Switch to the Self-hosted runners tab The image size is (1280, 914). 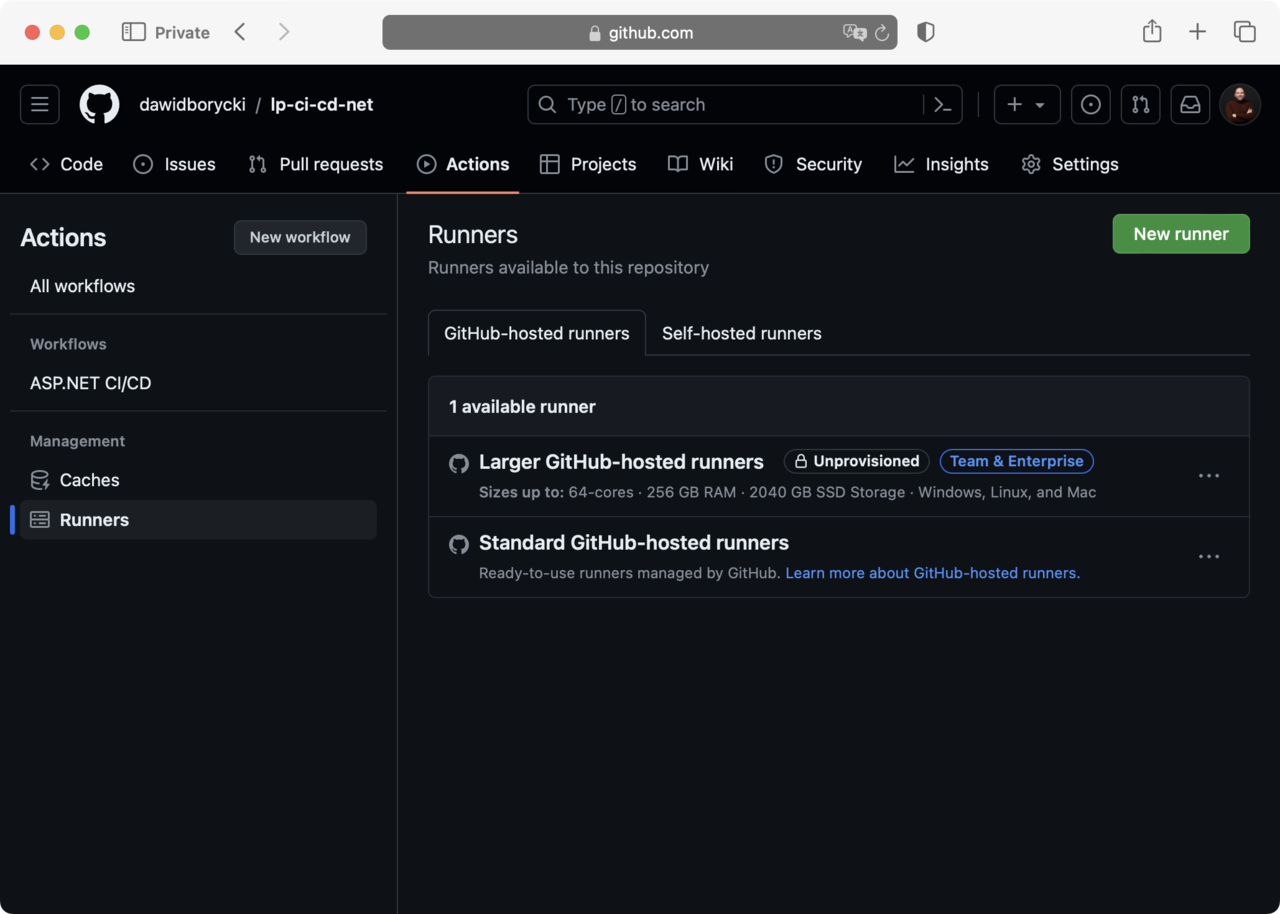[741, 334]
